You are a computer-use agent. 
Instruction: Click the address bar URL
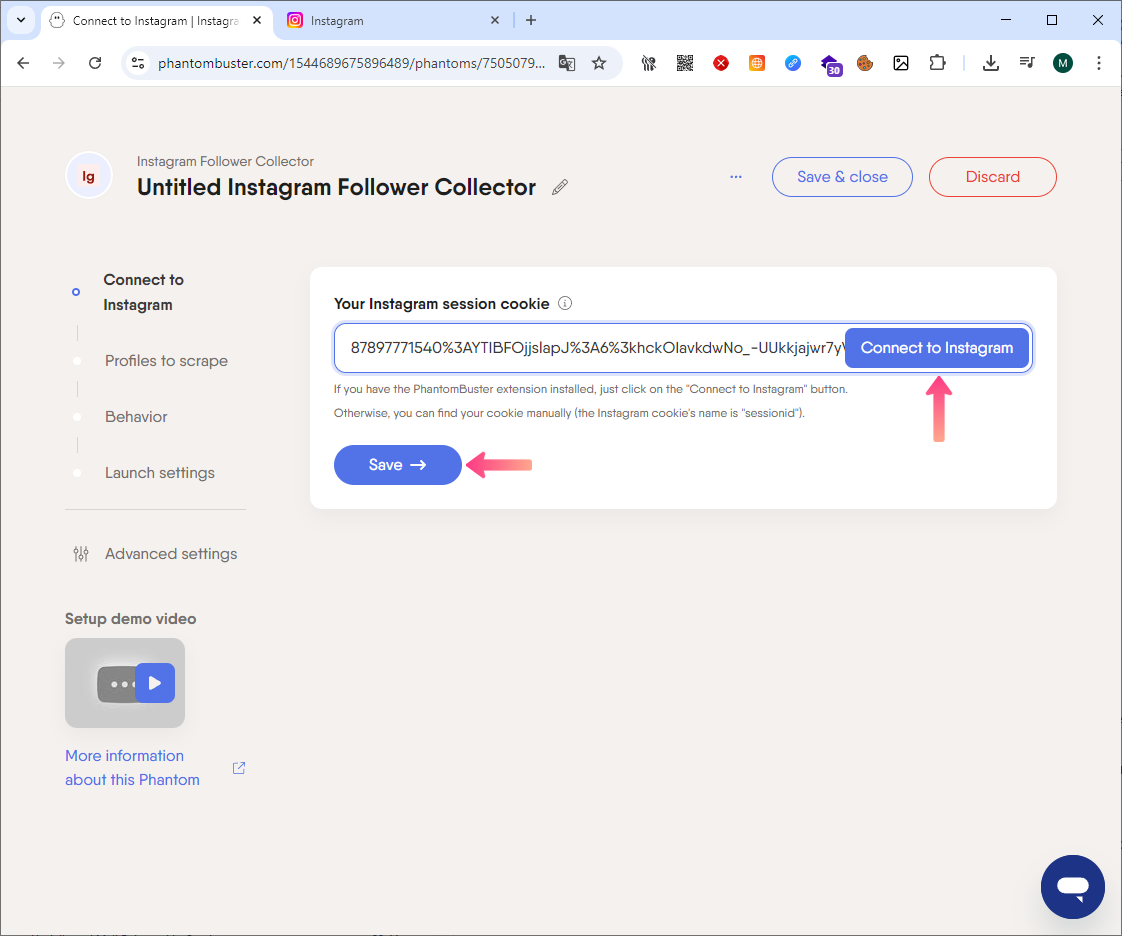(351, 63)
